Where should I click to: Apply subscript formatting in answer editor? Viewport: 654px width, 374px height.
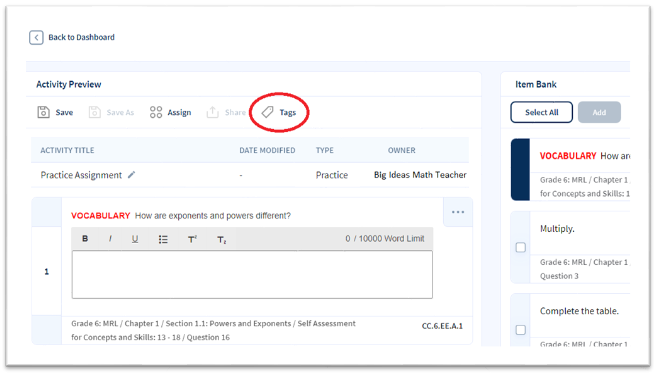(x=221, y=240)
